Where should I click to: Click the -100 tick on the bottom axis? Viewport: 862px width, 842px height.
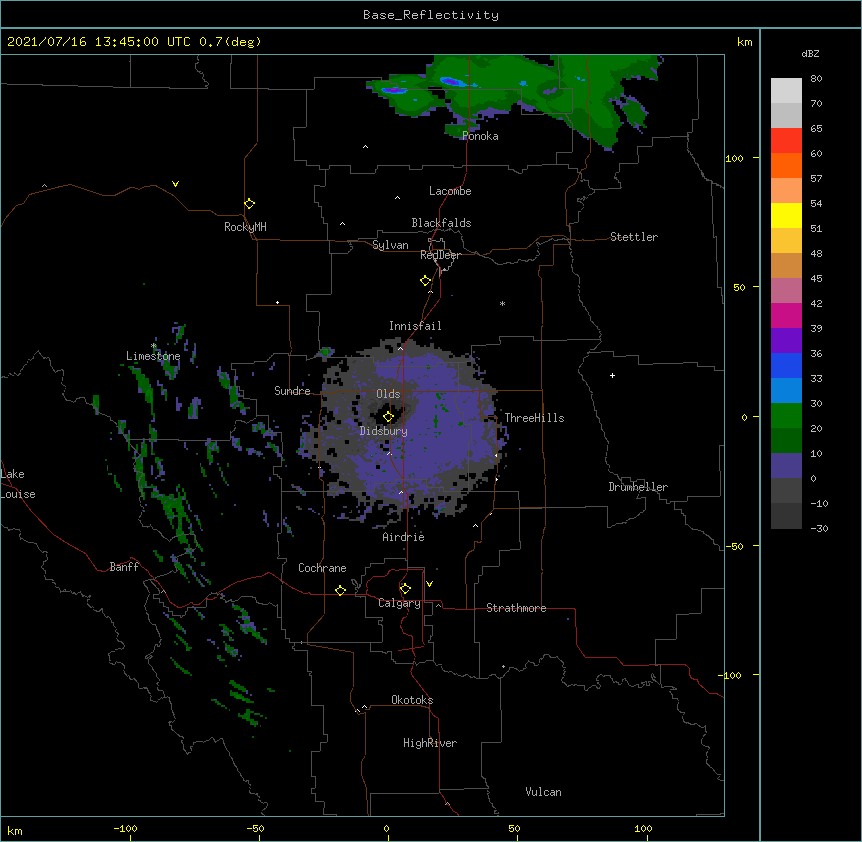(x=125, y=829)
